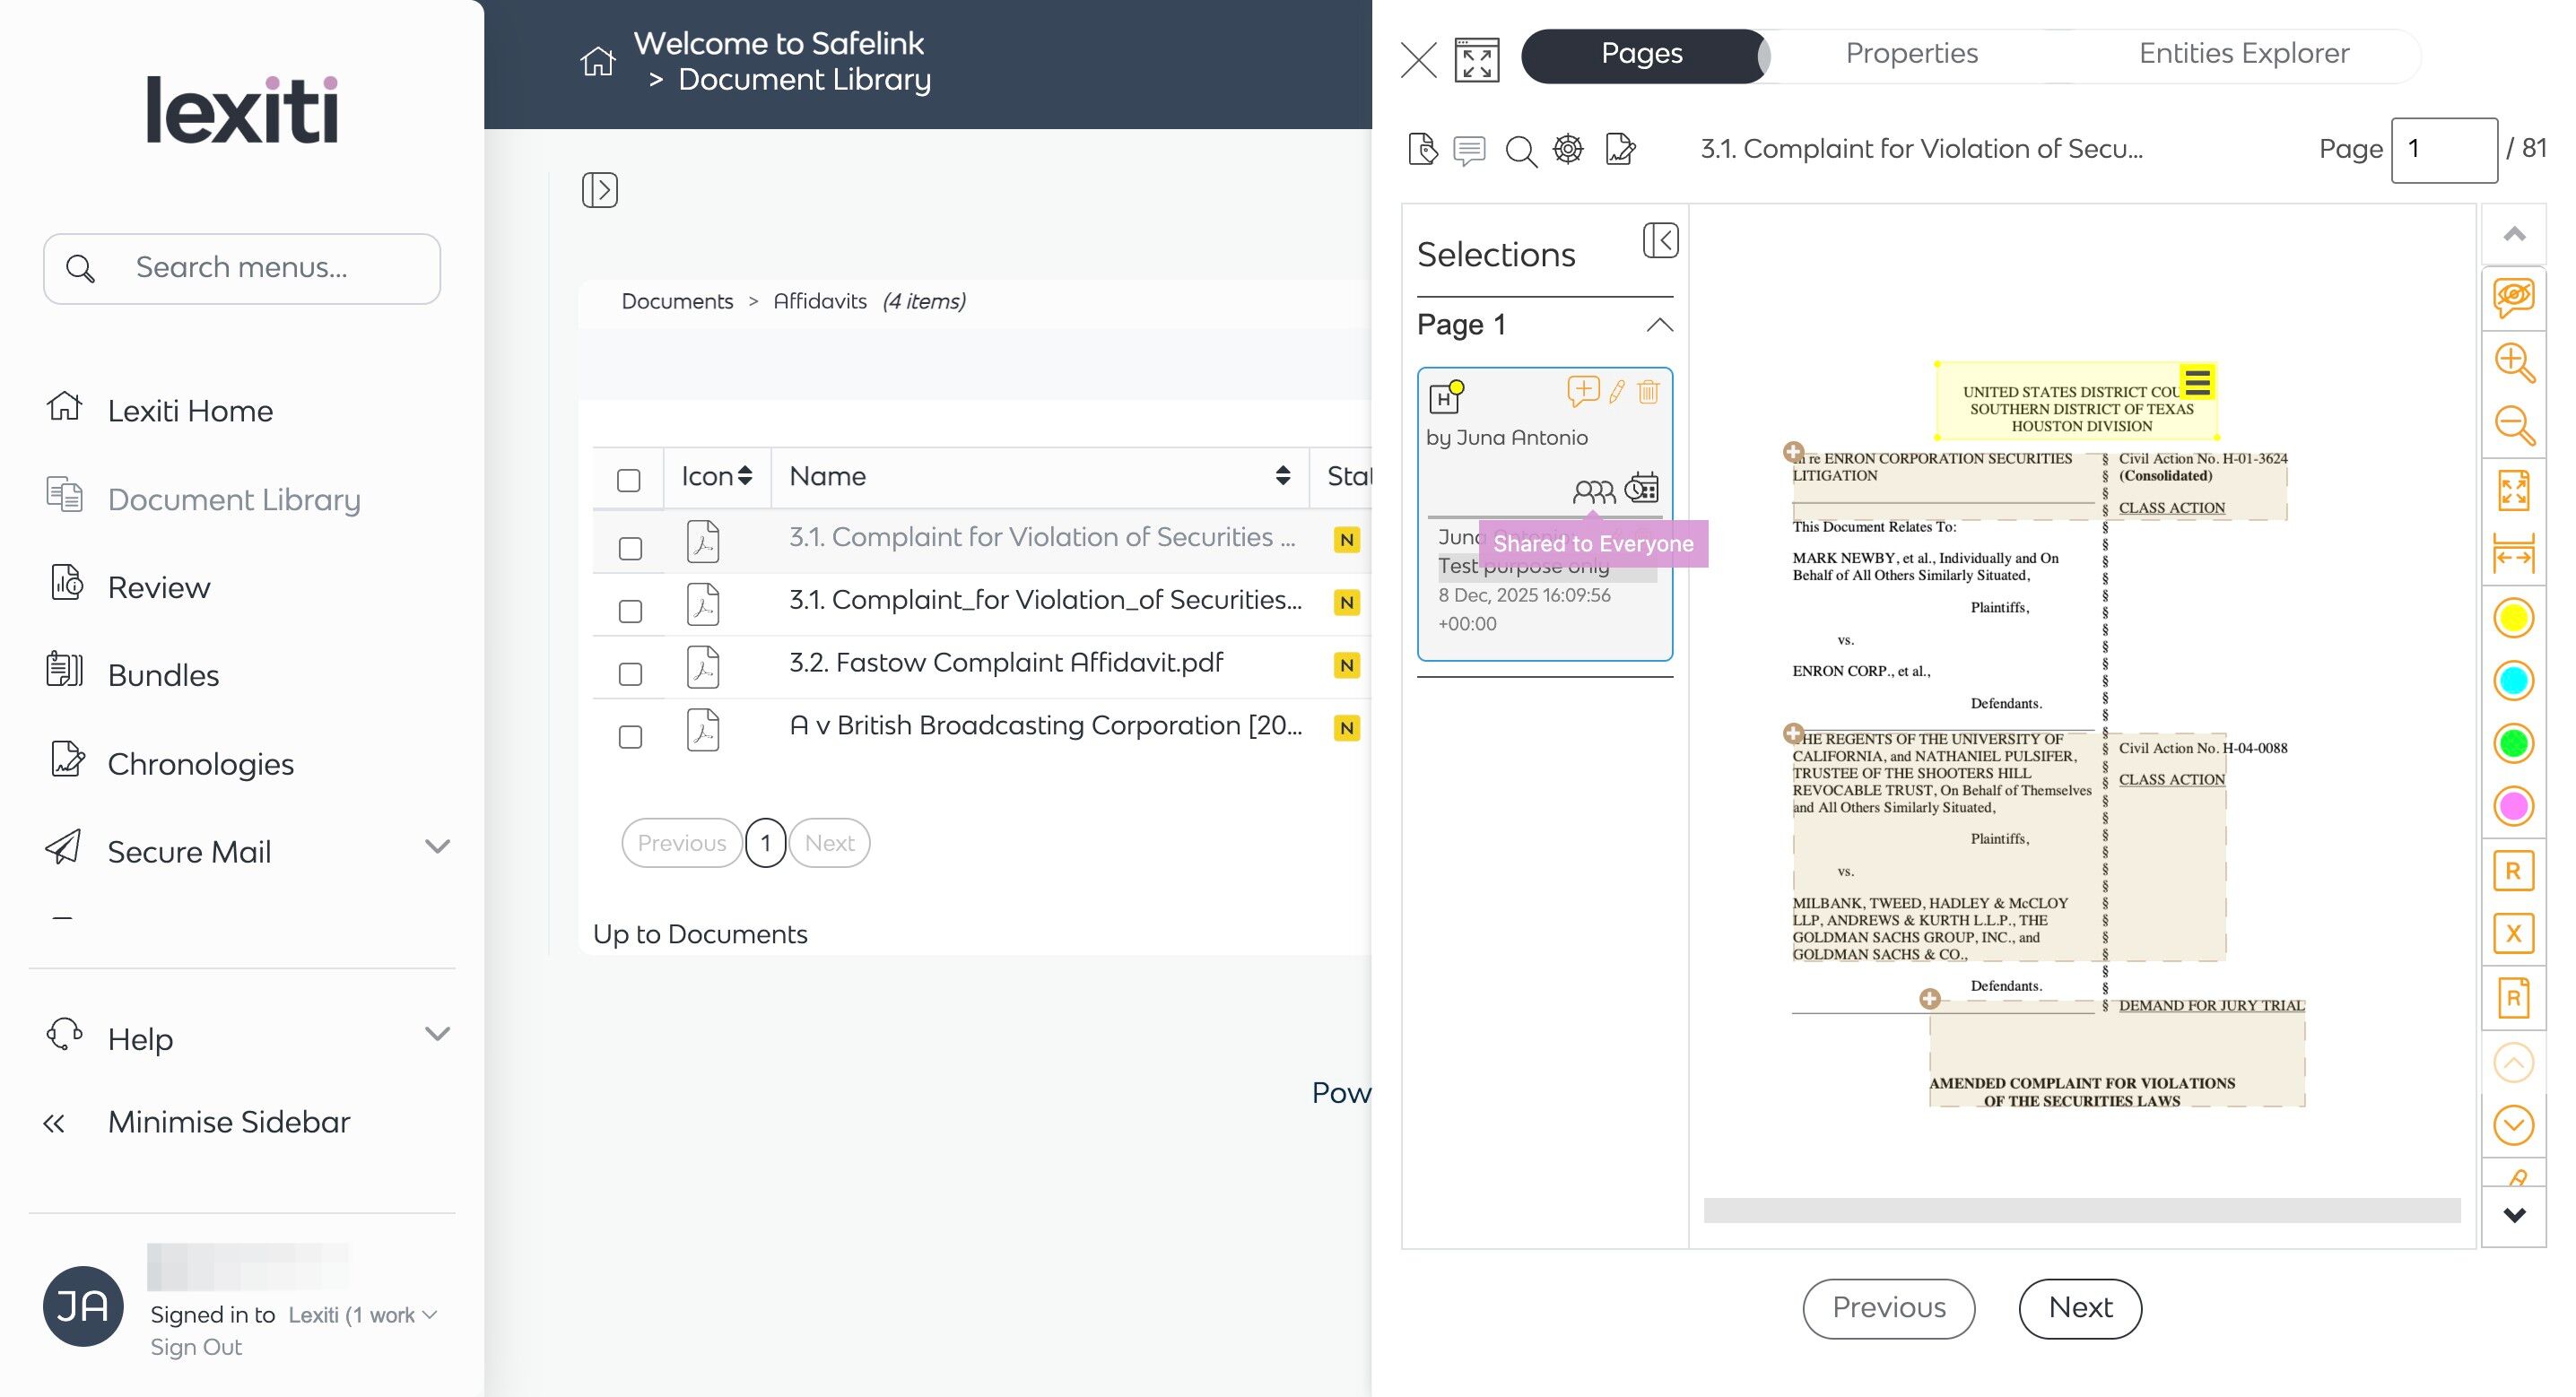Expand viewer to full screen
Screen dimensions: 2576x1397
1476,60
